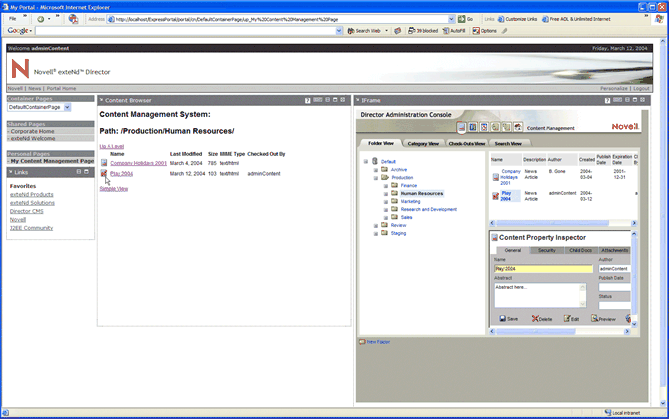Click the second Director Administration Console toolbar icon
The image size is (669, 419).
coord(473,127)
